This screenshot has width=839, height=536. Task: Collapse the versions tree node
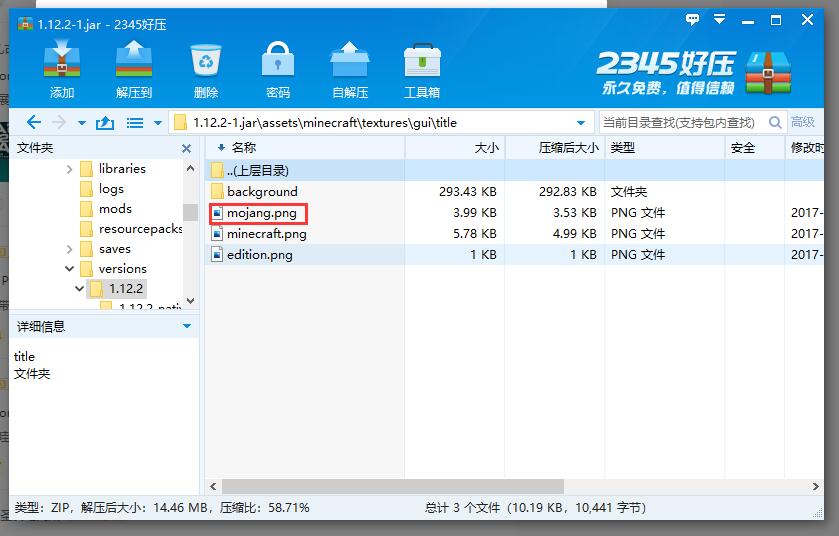pyautogui.click(x=69, y=269)
